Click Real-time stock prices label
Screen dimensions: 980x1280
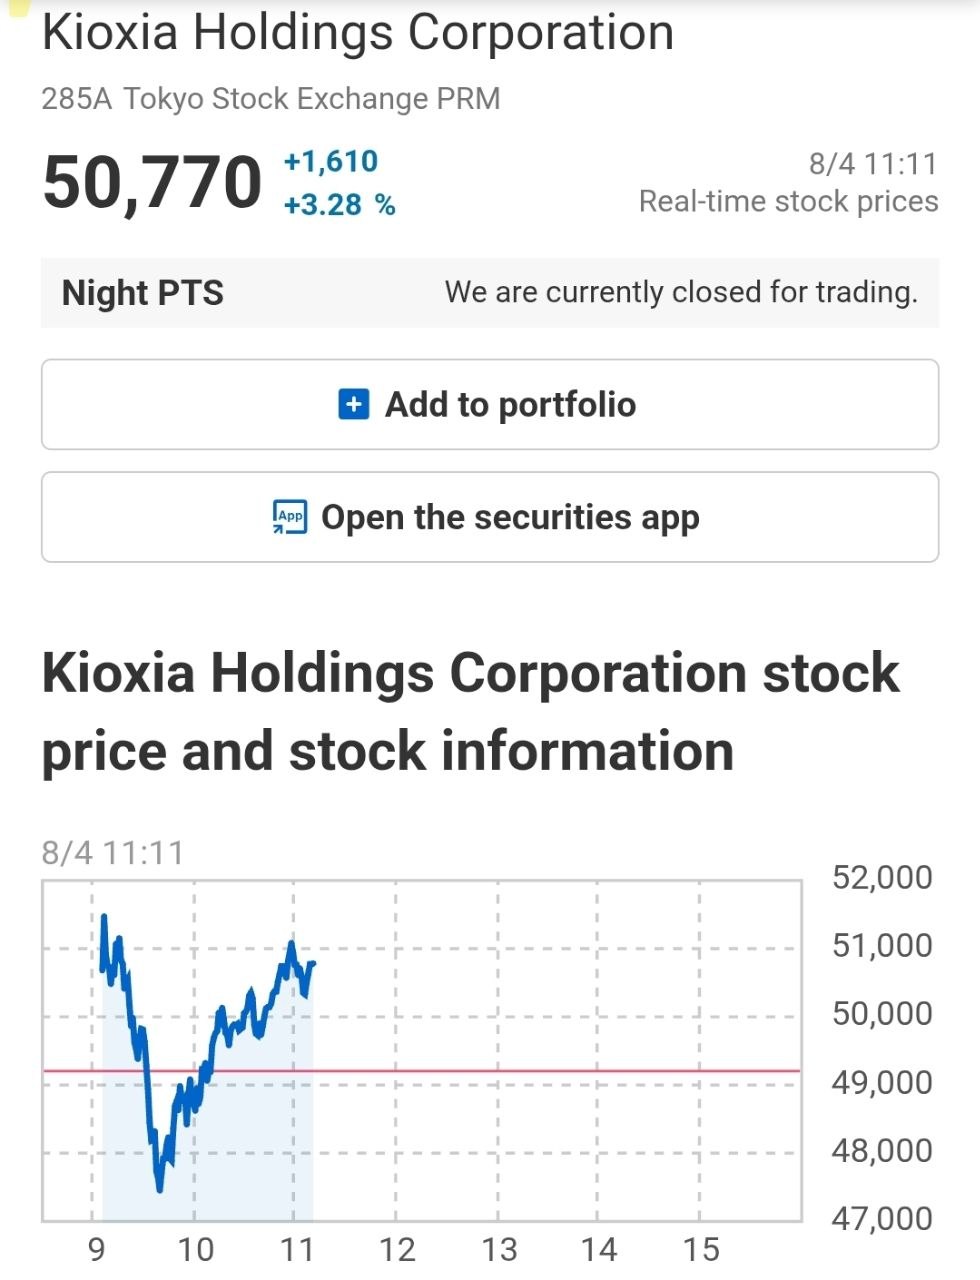point(789,201)
